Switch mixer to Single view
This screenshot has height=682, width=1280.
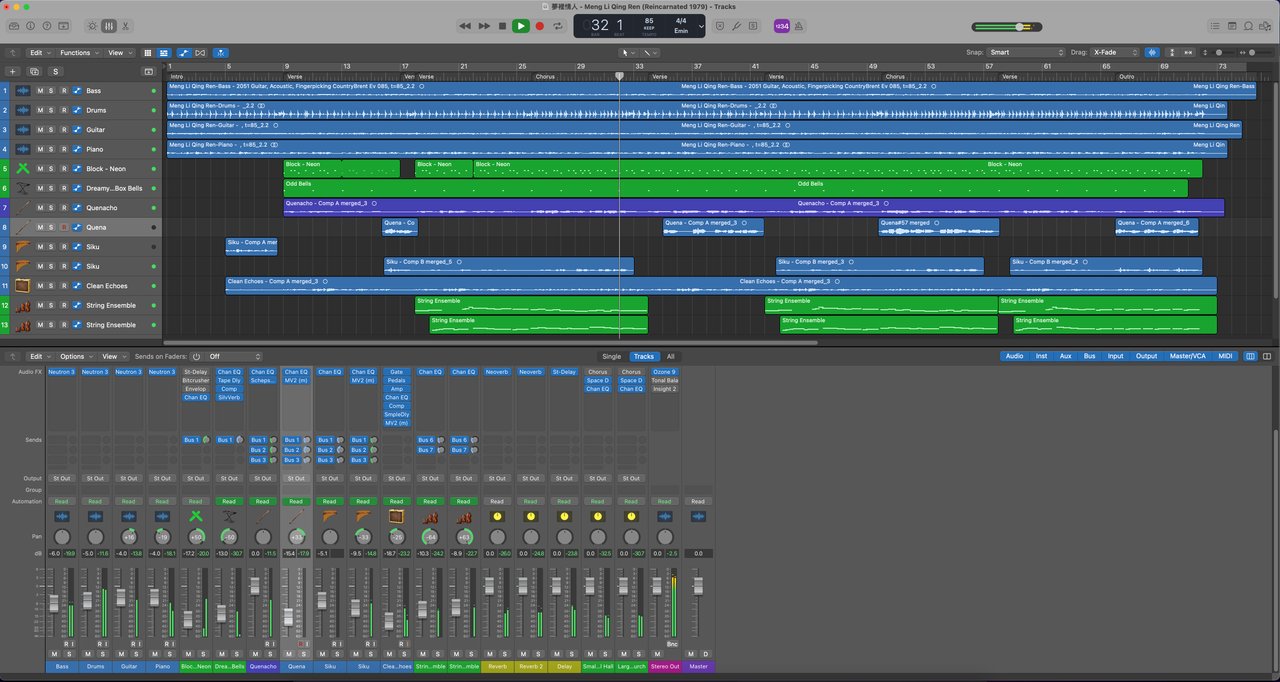[611, 356]
